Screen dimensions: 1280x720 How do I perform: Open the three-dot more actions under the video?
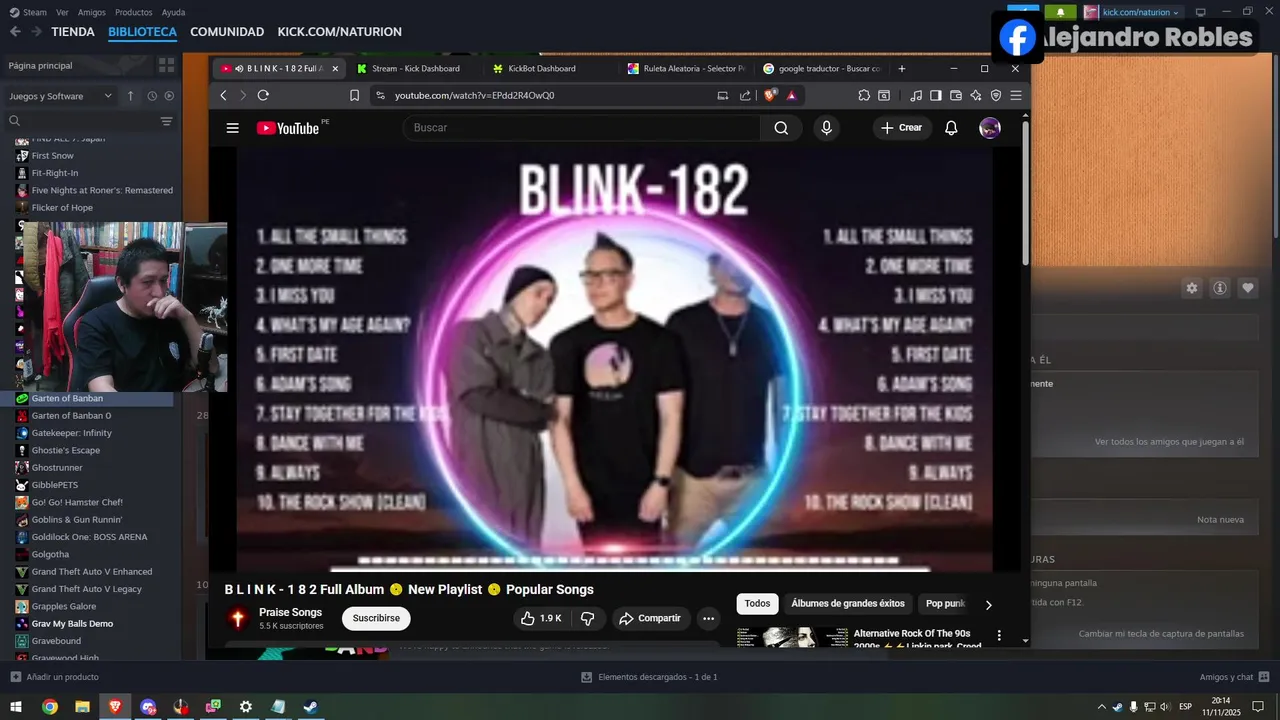(x=708, y=618)
